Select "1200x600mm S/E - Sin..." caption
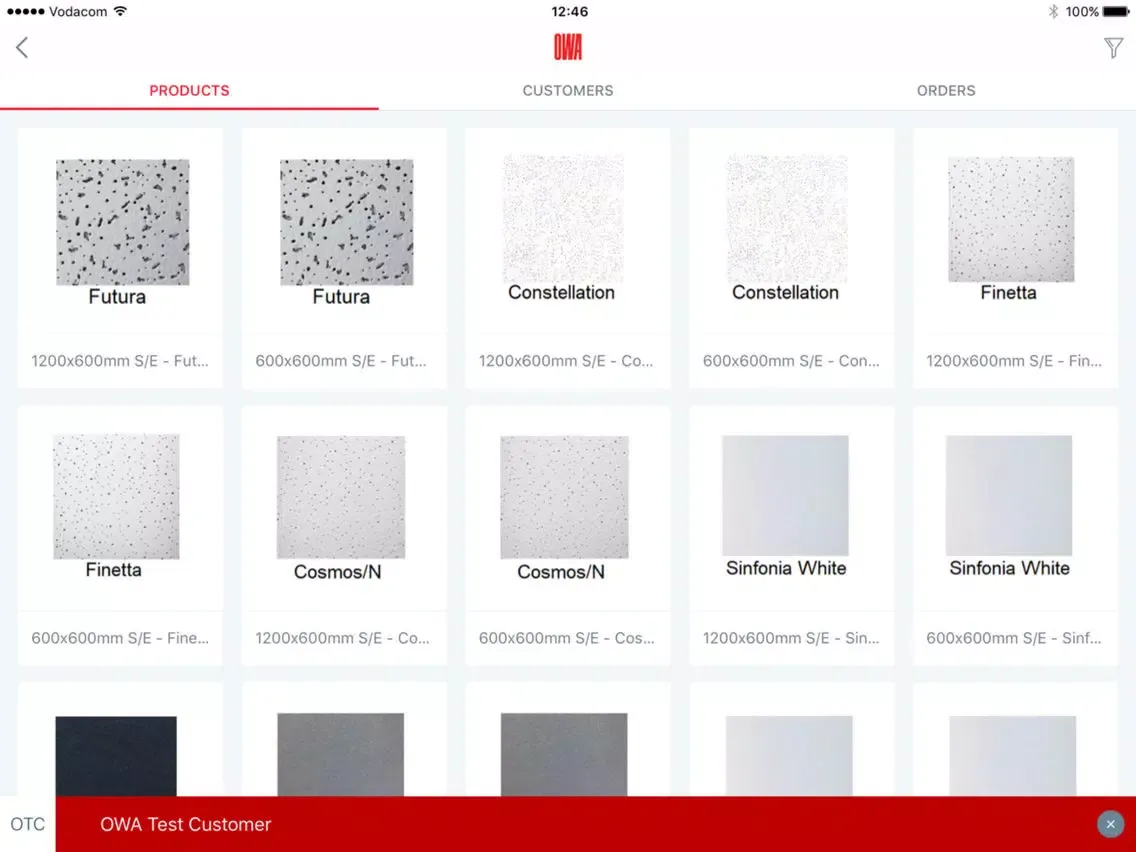The height and width of the screenshot is (852, 1136). [791, 638]
